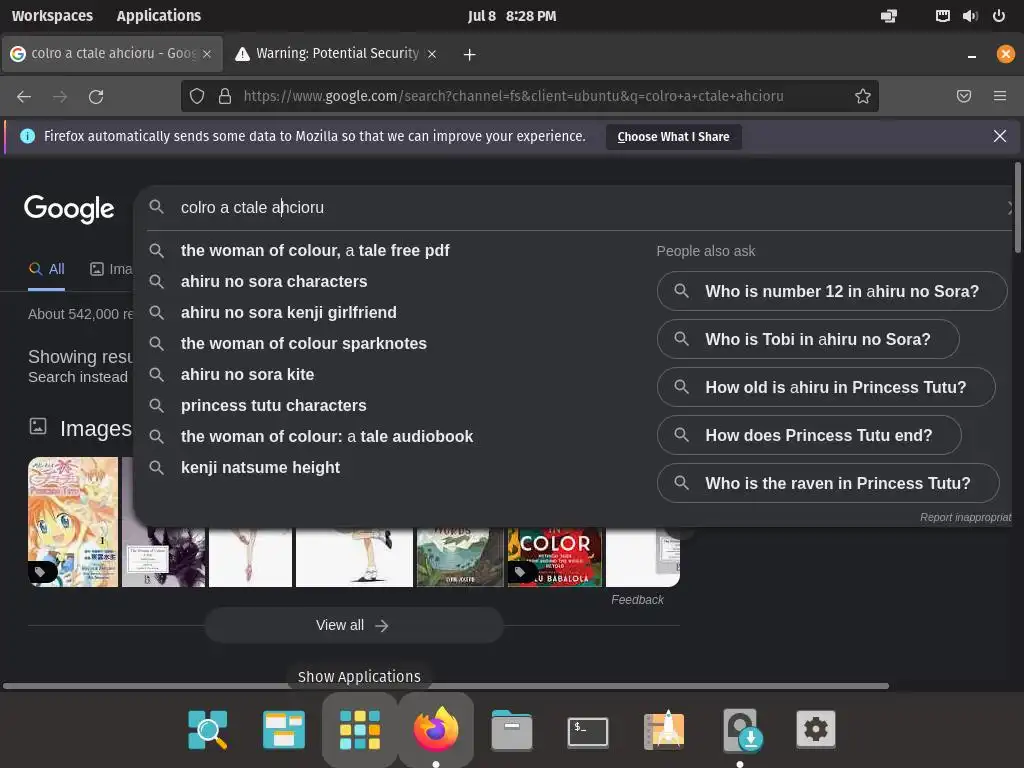Open the Save to Pocket icon
The image size is (1024, 768).
click(x=963, y=97)
